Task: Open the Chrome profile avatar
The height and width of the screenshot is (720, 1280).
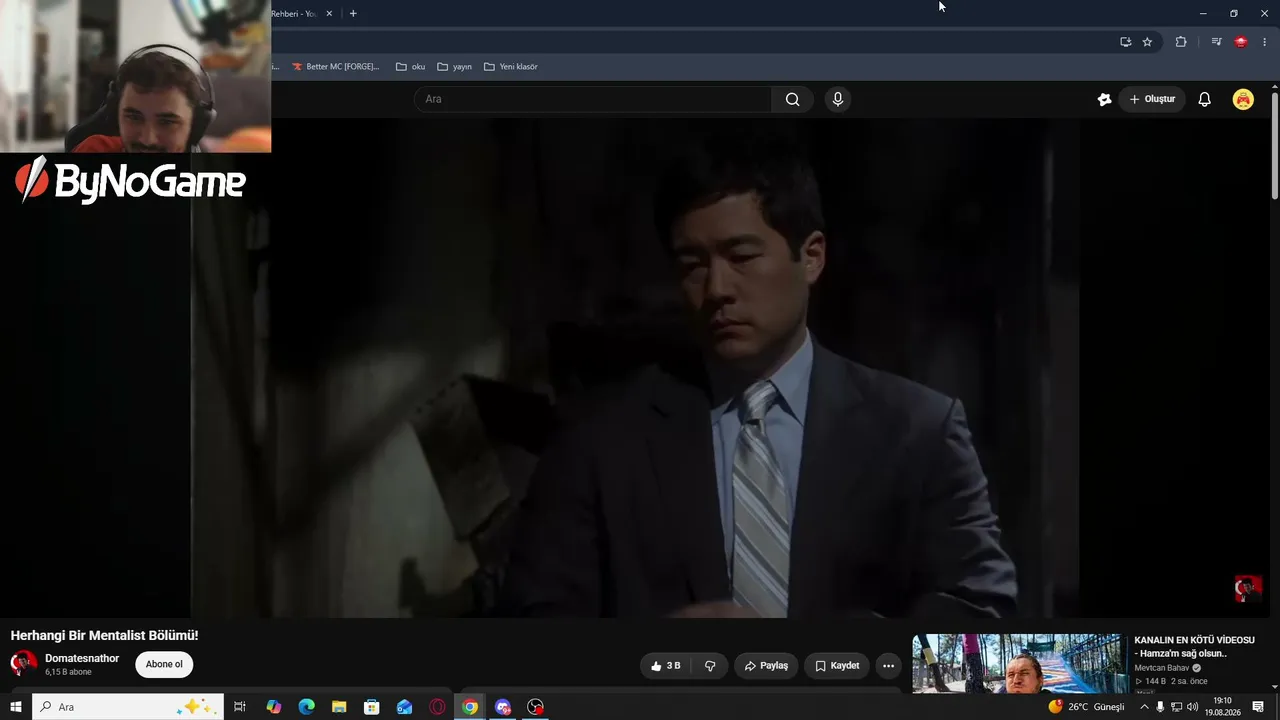Action: [x=1241, y=42]
